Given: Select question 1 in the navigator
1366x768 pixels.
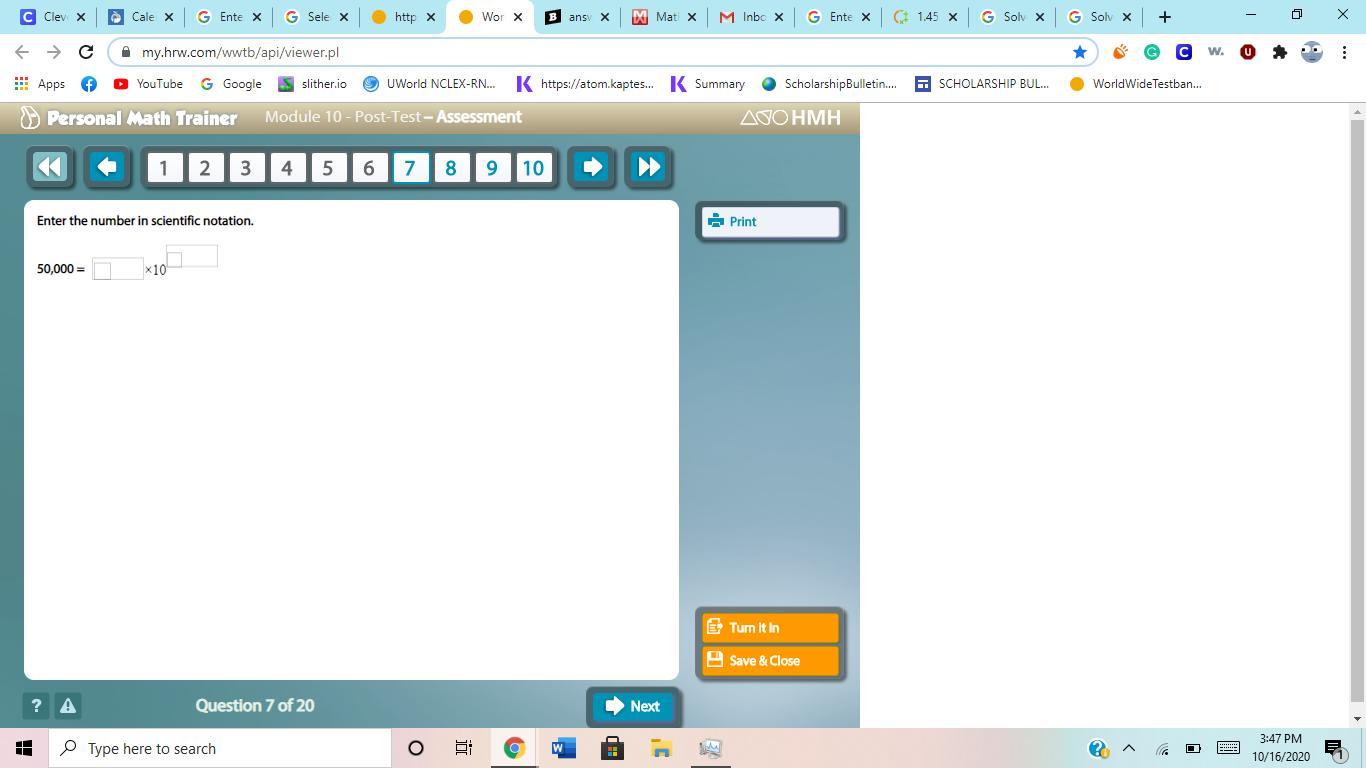Looking at the screenshot, I should (x=164, y=168).
